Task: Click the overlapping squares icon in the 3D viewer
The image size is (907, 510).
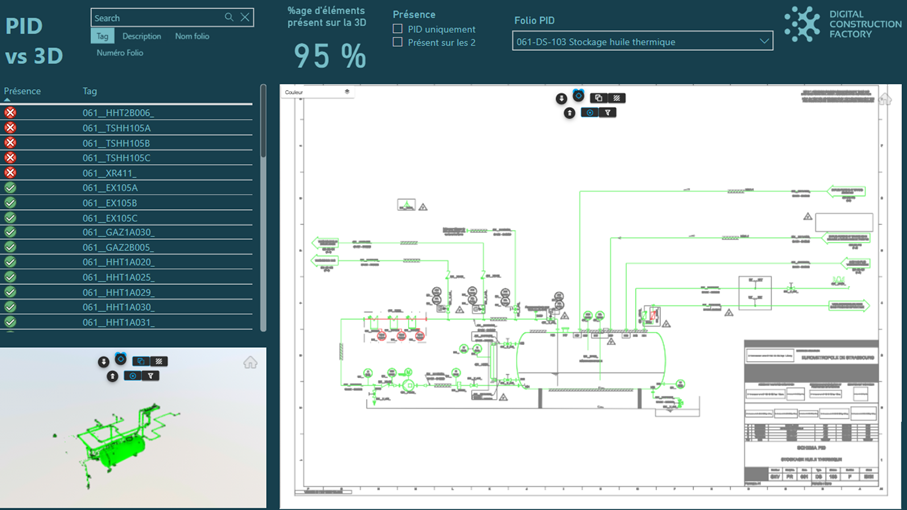Action: click(141, 361)
